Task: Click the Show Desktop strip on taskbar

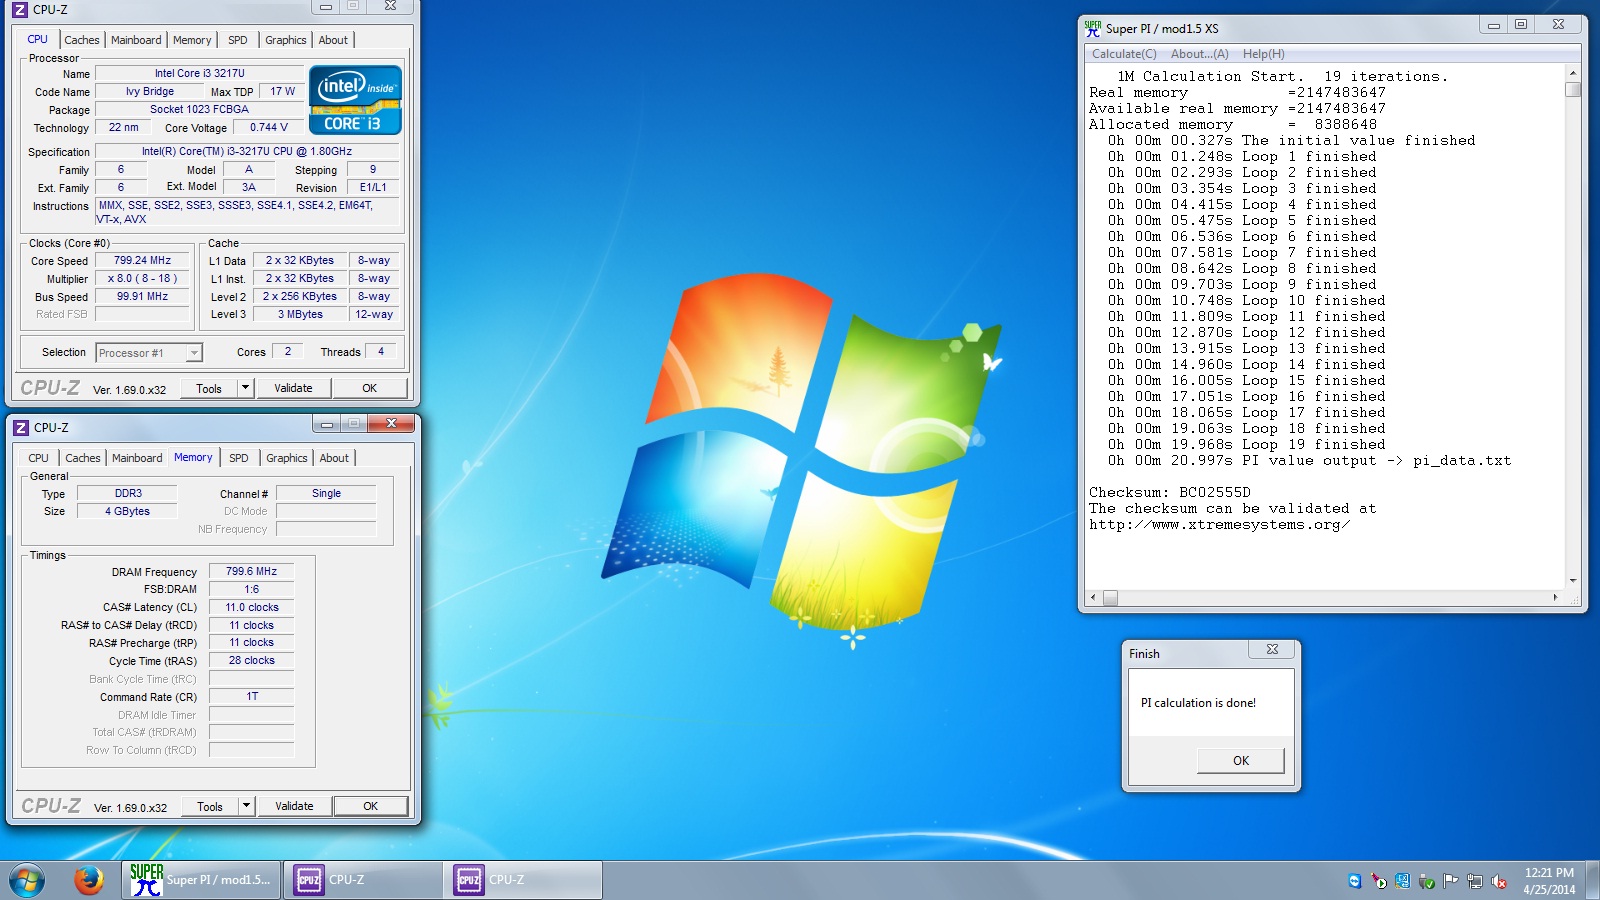Action: tap(1593, 881)
